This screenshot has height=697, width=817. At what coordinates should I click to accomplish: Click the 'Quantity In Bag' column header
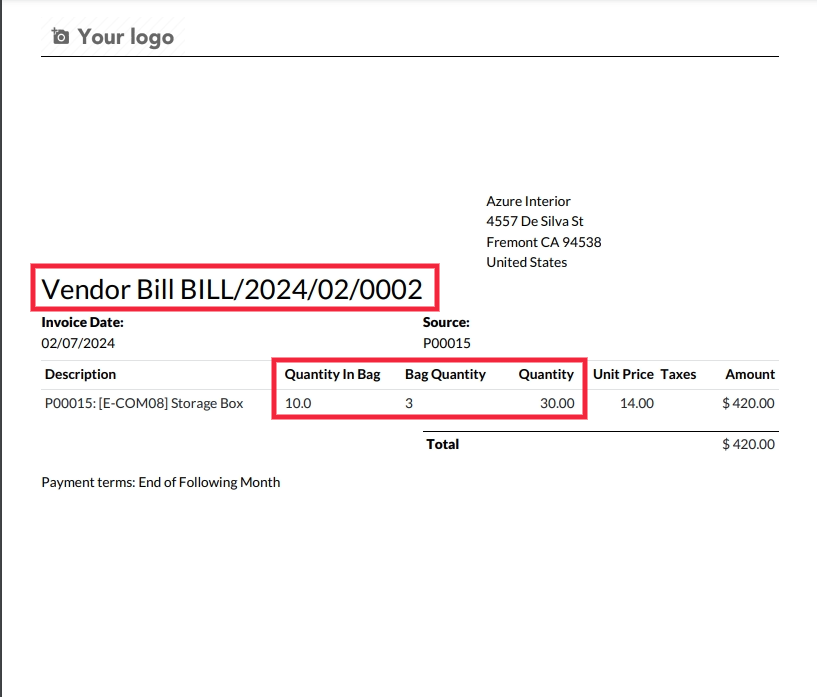click(332, 374)
